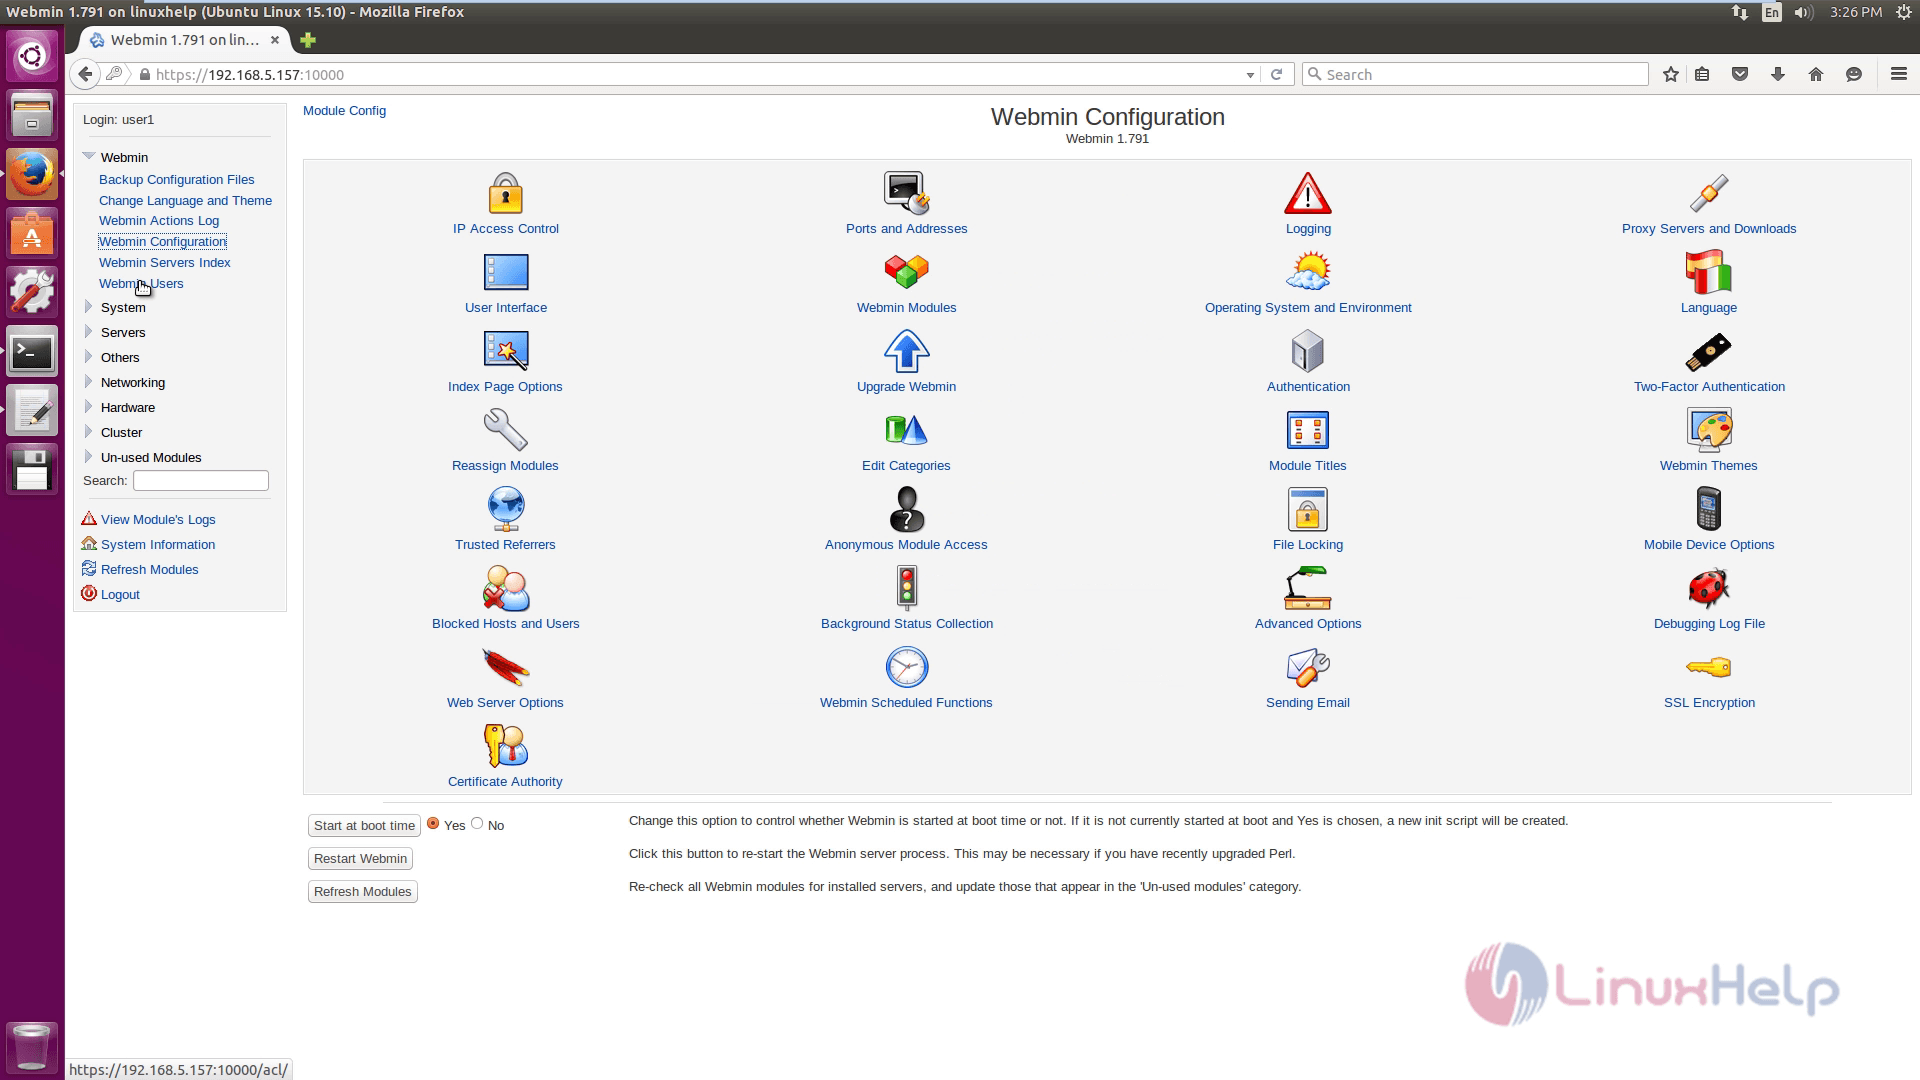1920x1080 pixels.
Task: Select No for start at boot
Action: [x=477, y=823]
